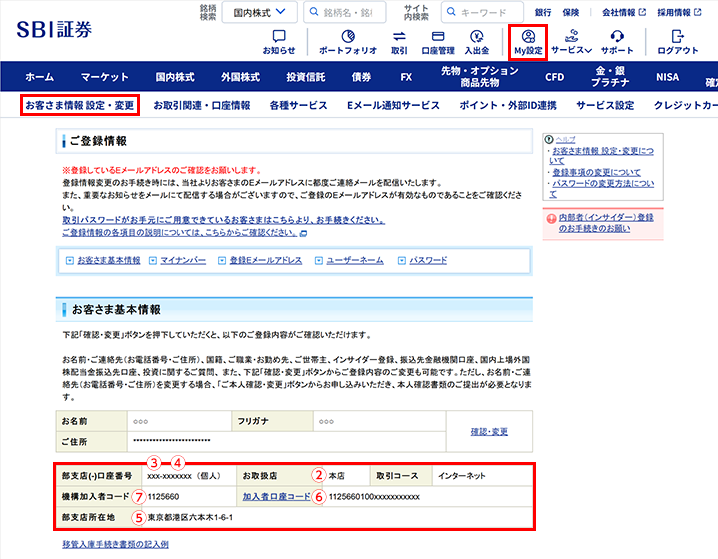Screen dimensions: 718x559
Task: Open 口座管理 account management icon
Action: point(438,42)
